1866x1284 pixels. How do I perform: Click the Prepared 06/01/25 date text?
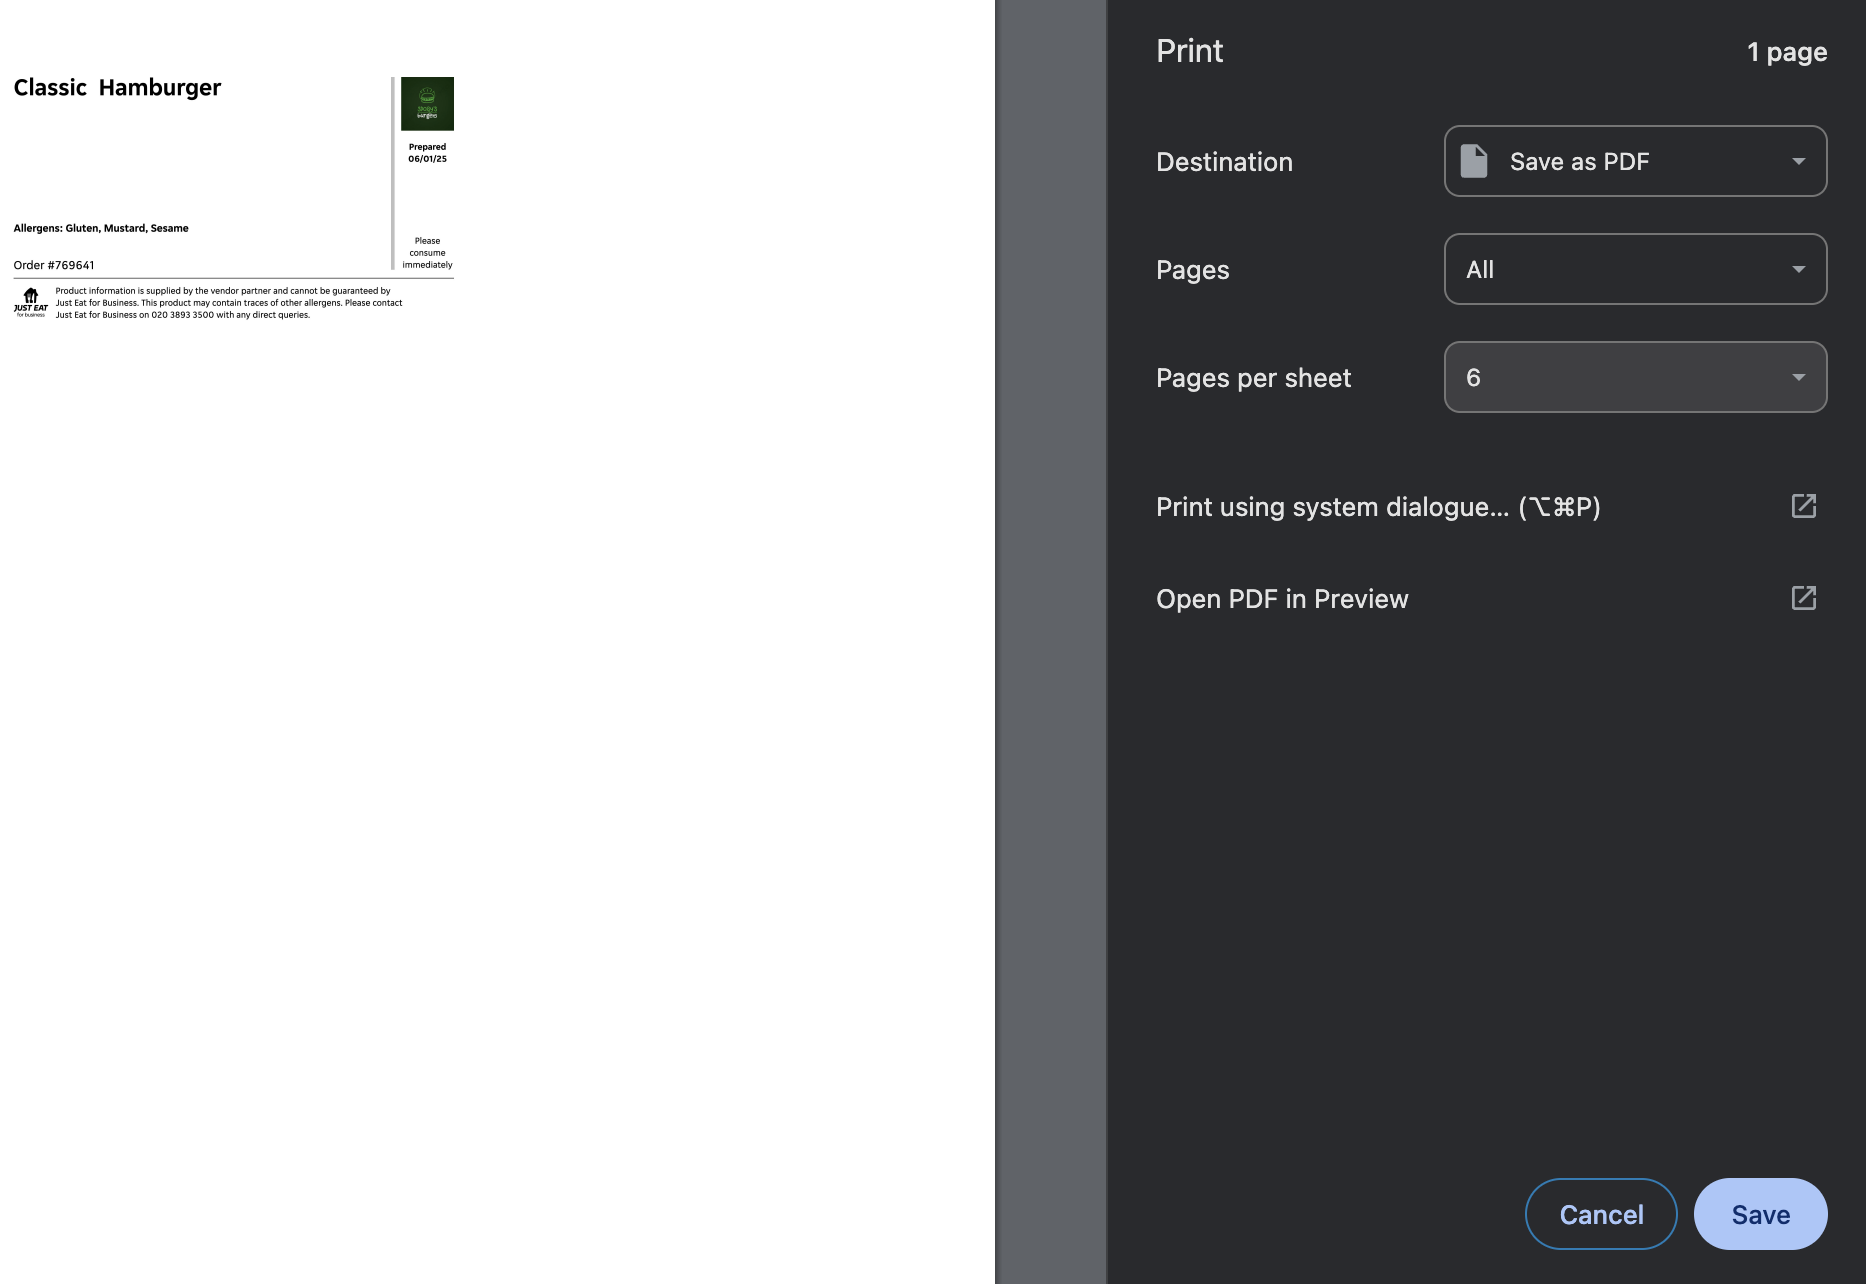coord(427,153)
